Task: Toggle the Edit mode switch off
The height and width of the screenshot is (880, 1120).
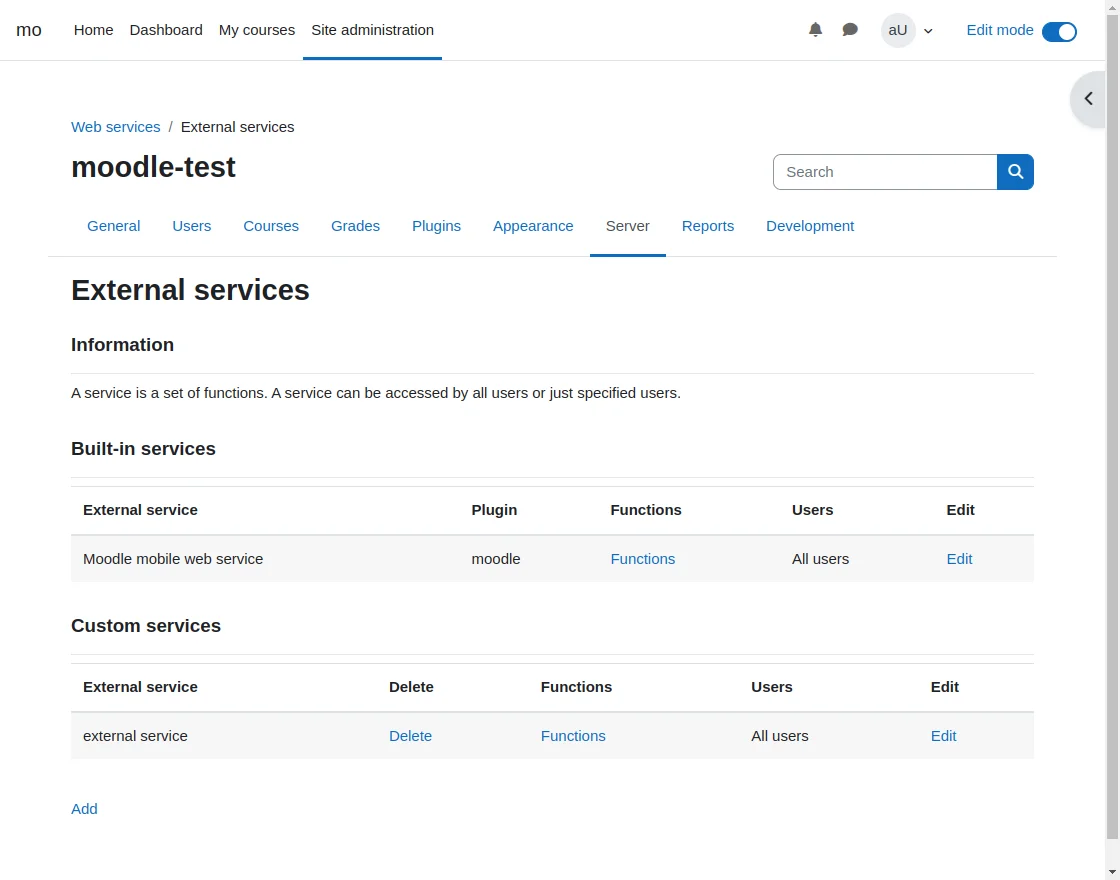Action: (x=1059, y=31)
